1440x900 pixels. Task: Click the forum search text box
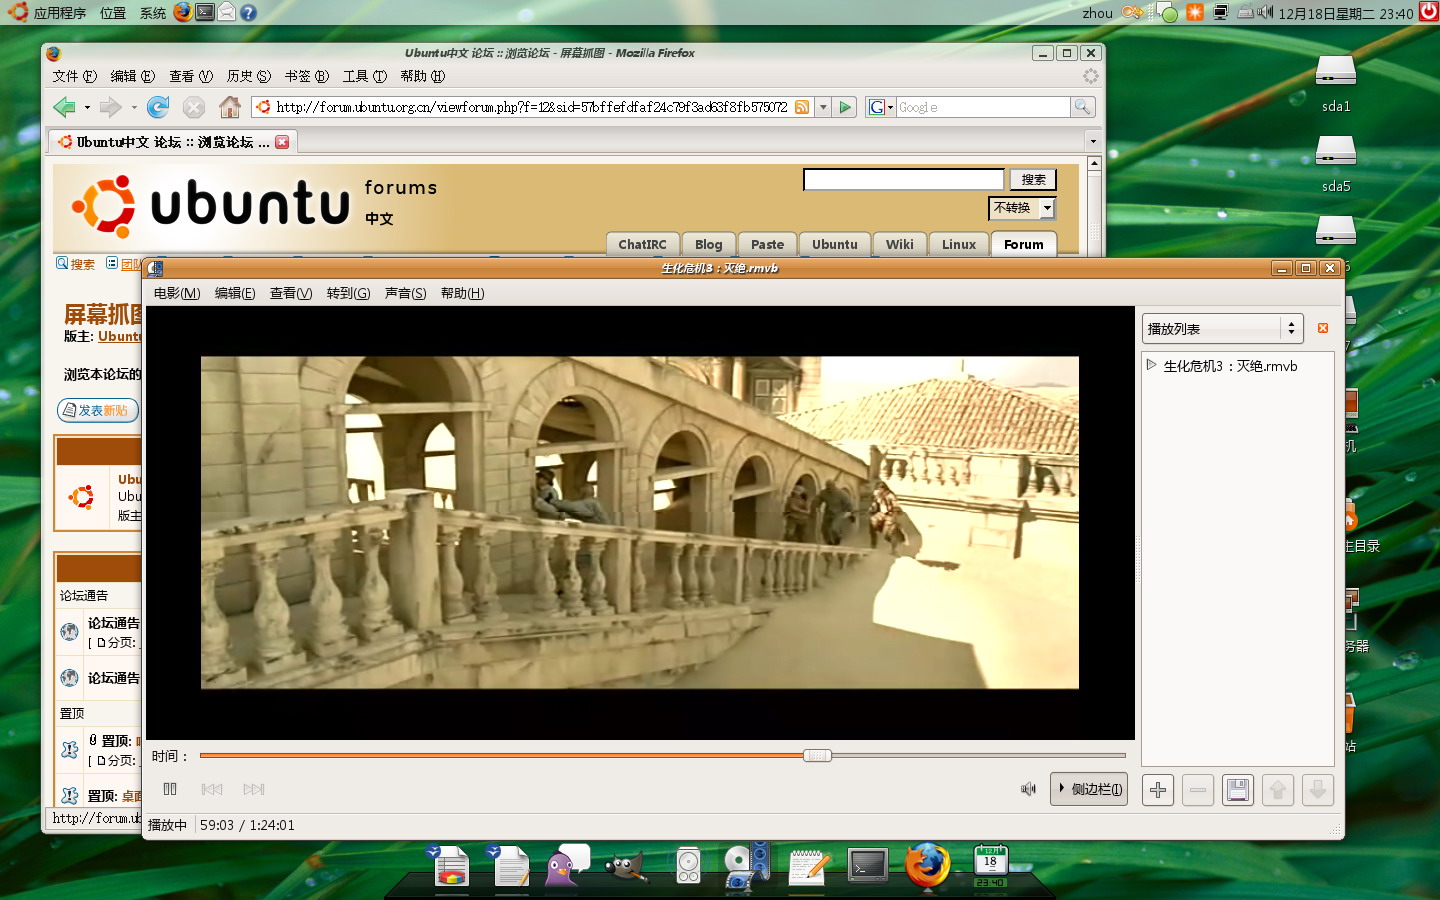(x=904, y=179)
